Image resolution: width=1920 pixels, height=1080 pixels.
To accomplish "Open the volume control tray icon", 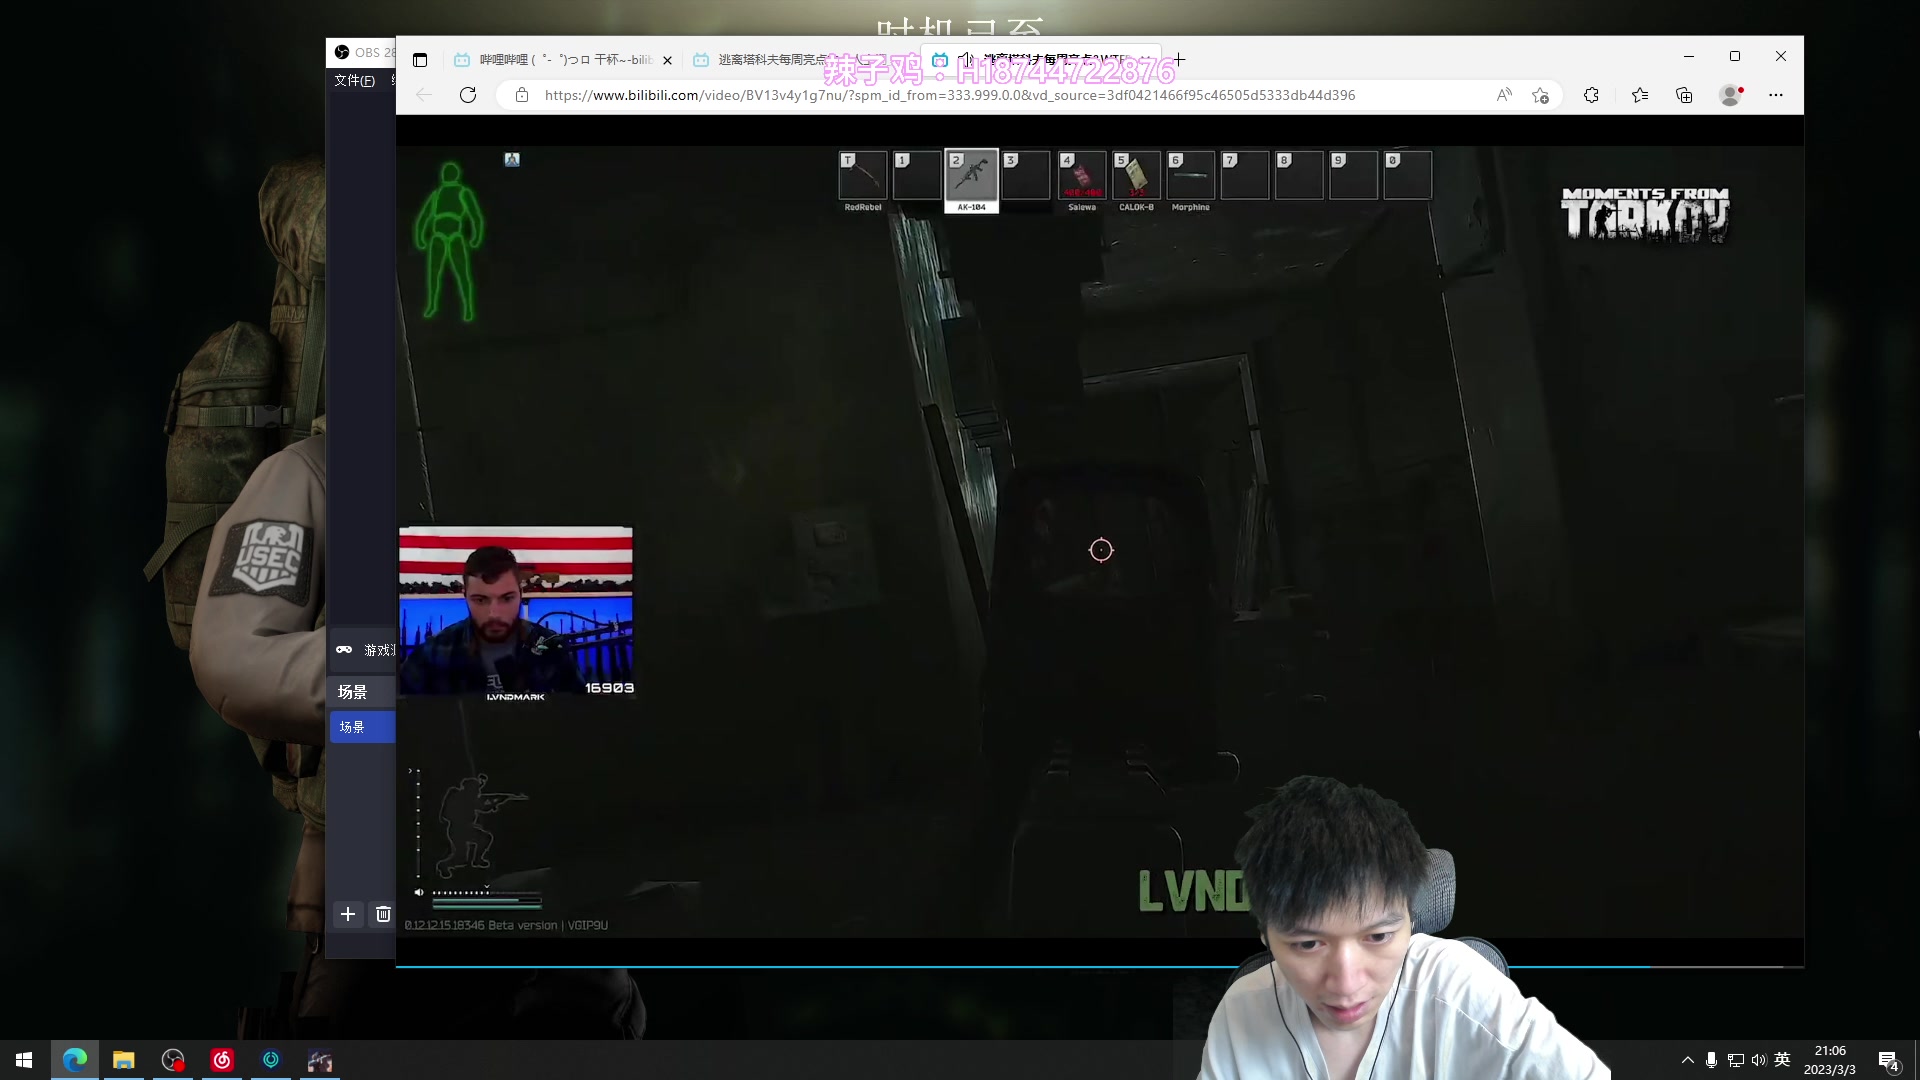I will coord(1759,1060).
